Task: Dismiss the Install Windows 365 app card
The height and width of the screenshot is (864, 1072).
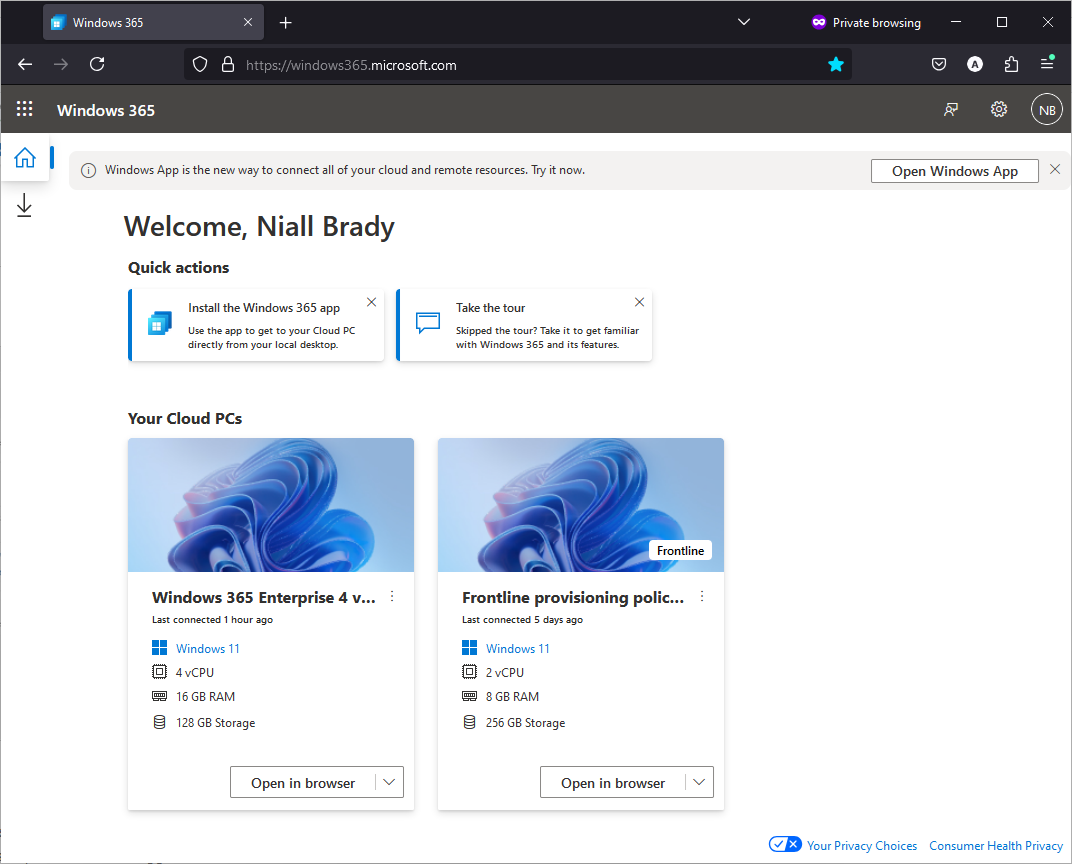Action: 371,302
